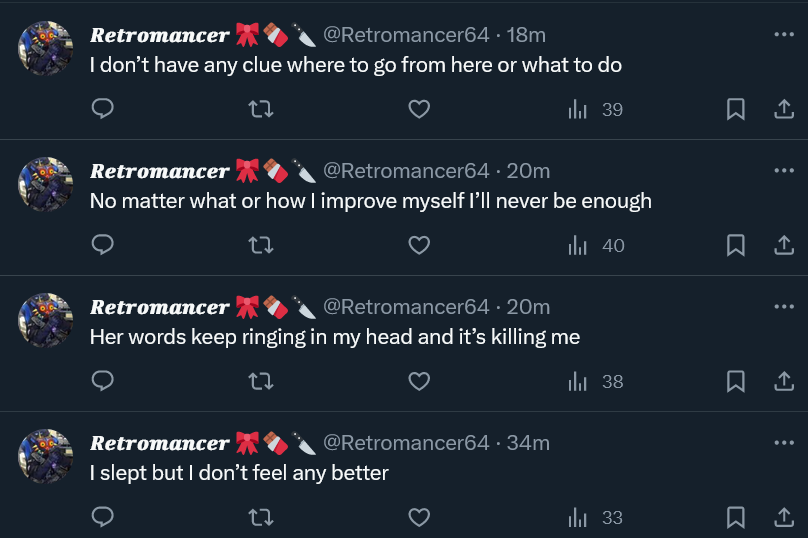808x538 pixels.
Task: Repost the "I'll never be enough" tweet
Action: click(x=260, y=245)
